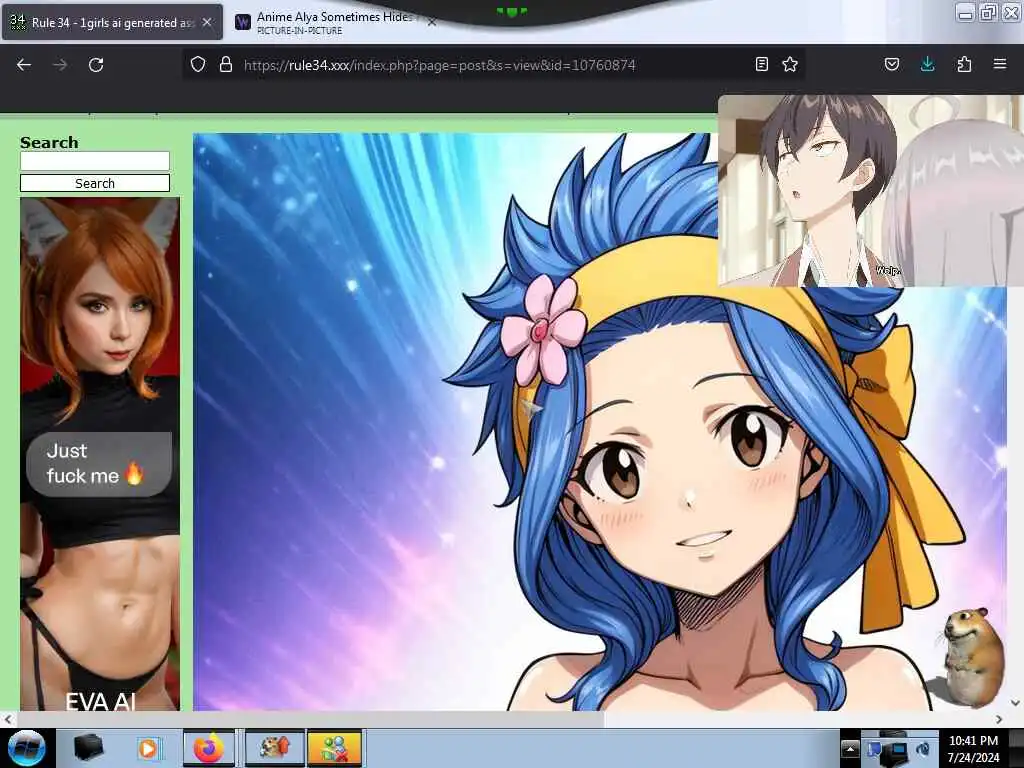1024x768 pixels.
Task: Show hidden system tray icons arrow
Action: tap(850, 748)
